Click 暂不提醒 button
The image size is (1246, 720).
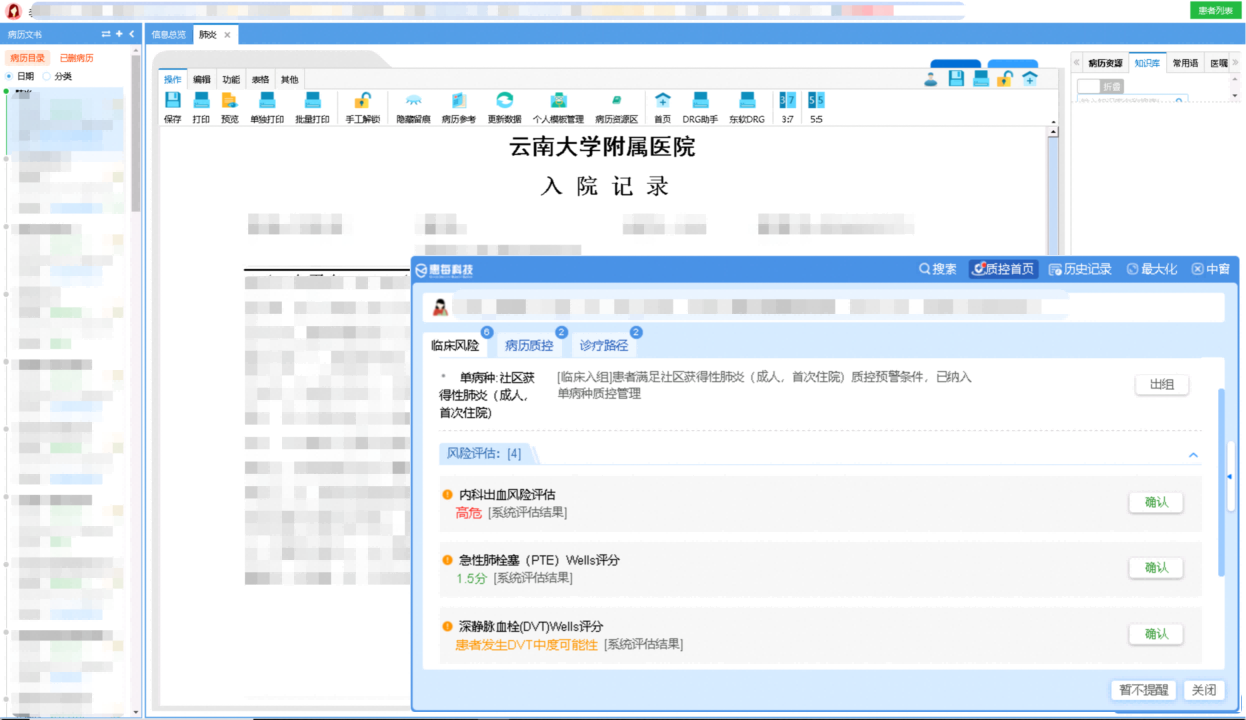tap(1143, 690)
